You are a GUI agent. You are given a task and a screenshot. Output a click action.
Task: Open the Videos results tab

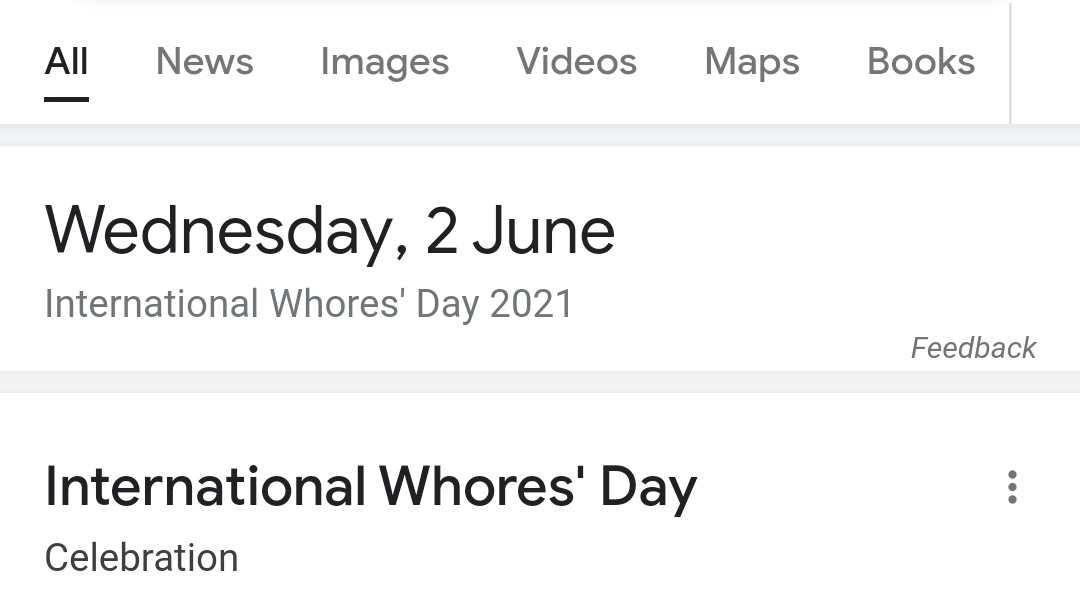point(577,62)
